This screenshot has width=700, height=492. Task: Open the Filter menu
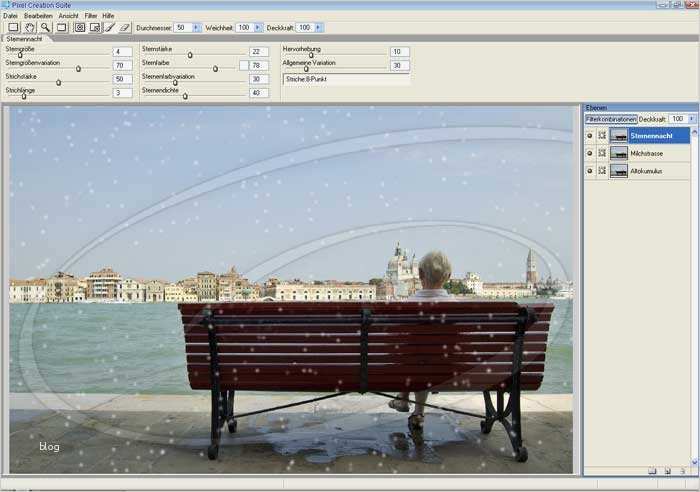coord(91,16)
